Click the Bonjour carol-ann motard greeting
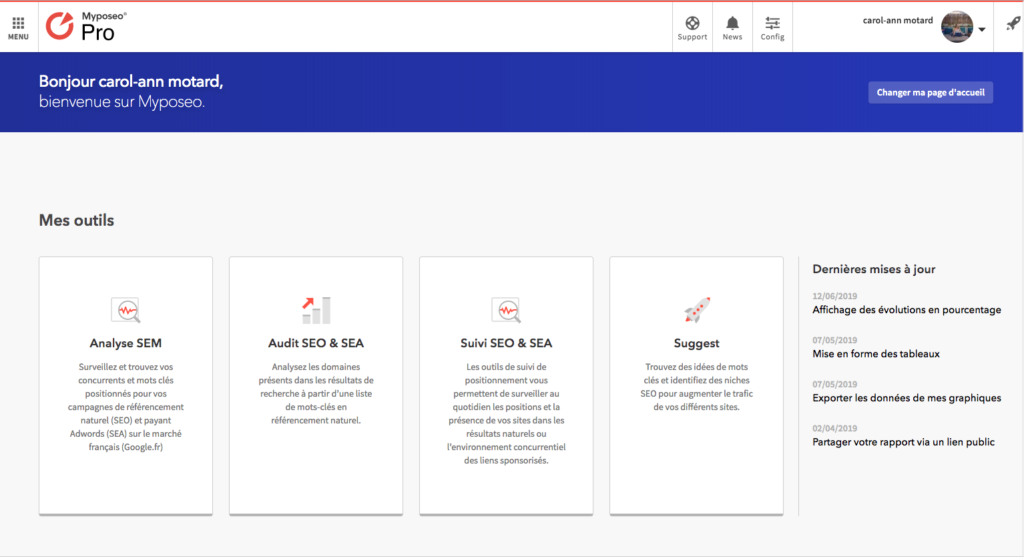 [131, 82]
